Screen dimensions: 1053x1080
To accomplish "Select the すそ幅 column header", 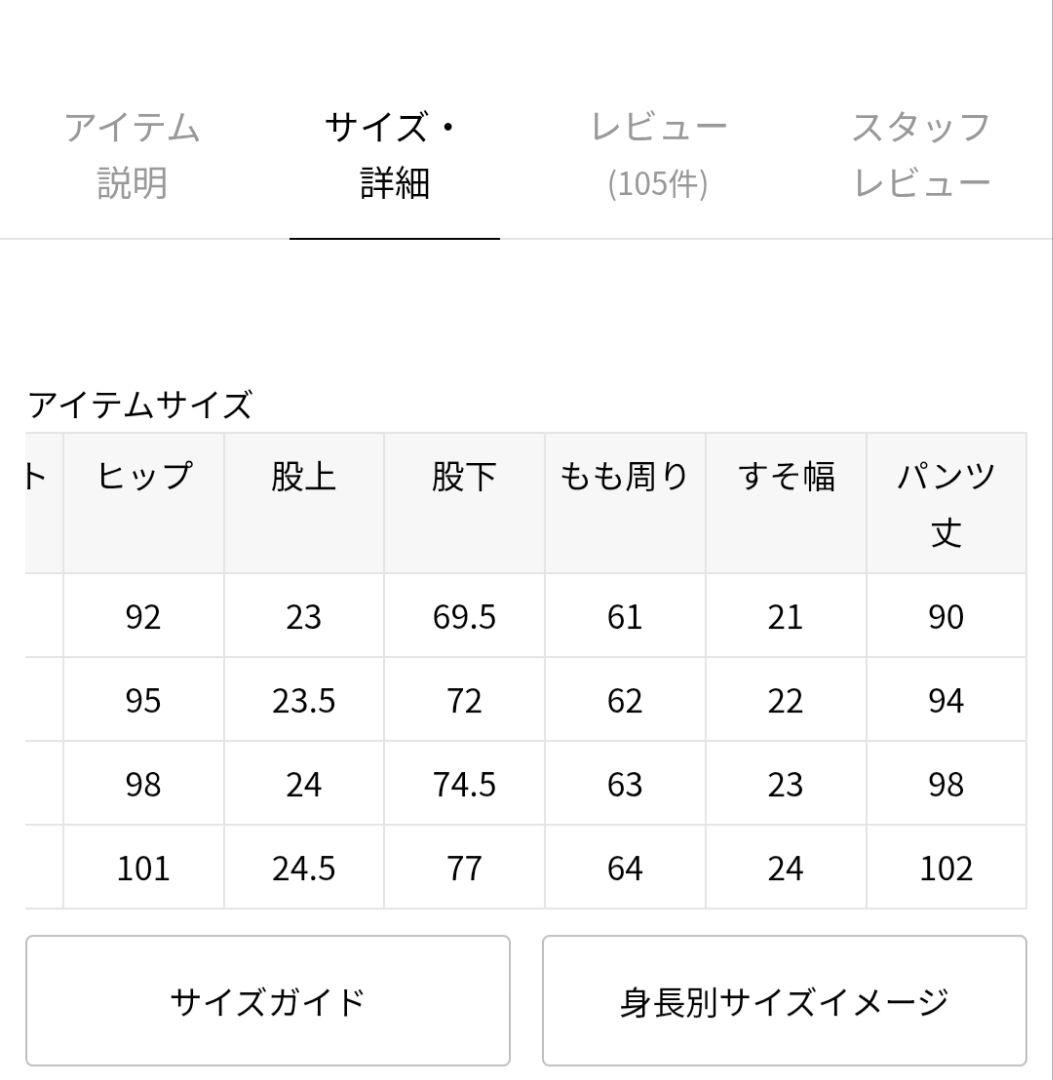I will point(785,477).
